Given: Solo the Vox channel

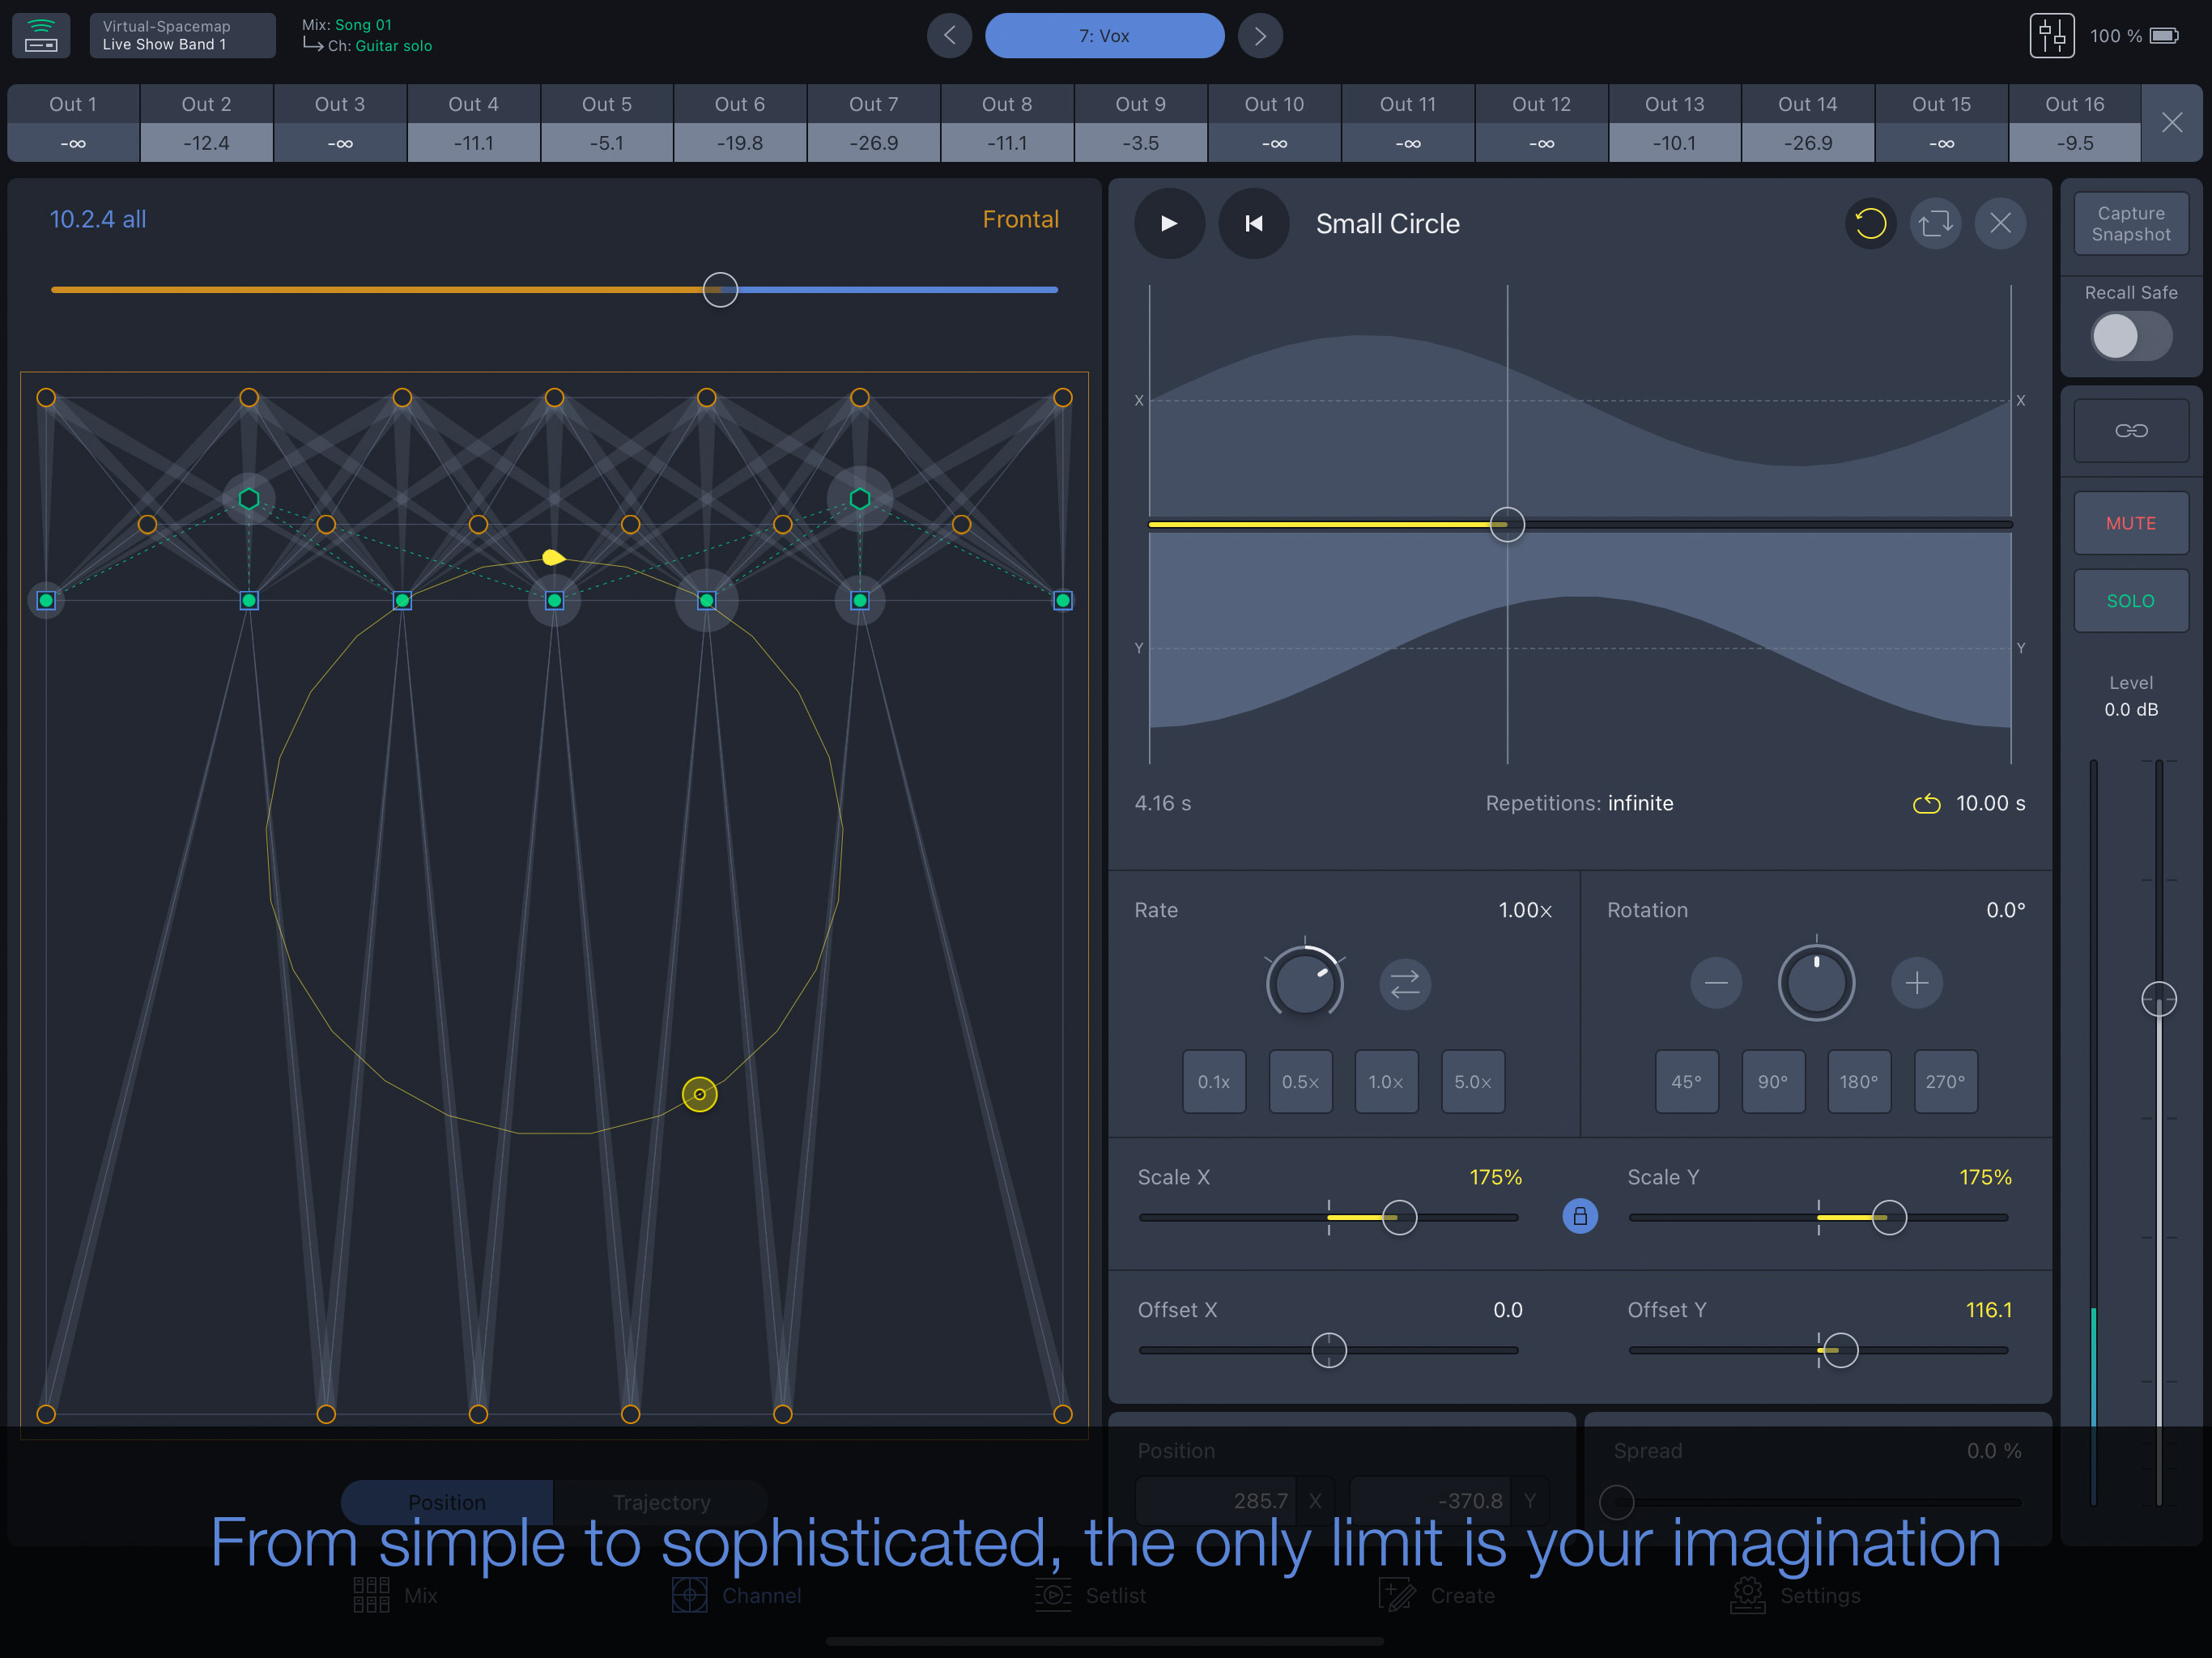Looking at the screenshot, I should (x=2130, y=601).
